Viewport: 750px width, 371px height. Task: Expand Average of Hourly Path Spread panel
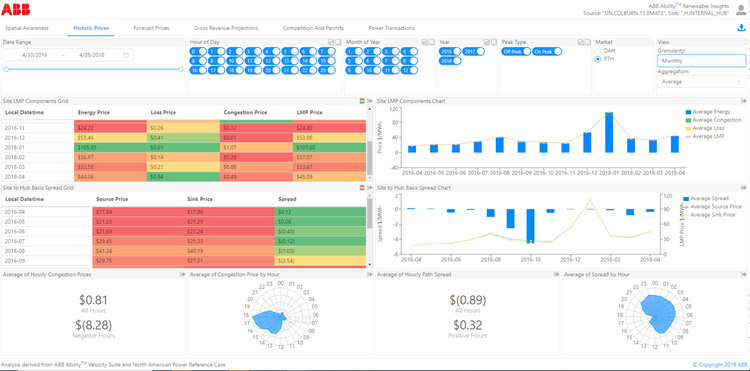click(x=556, y=274)
